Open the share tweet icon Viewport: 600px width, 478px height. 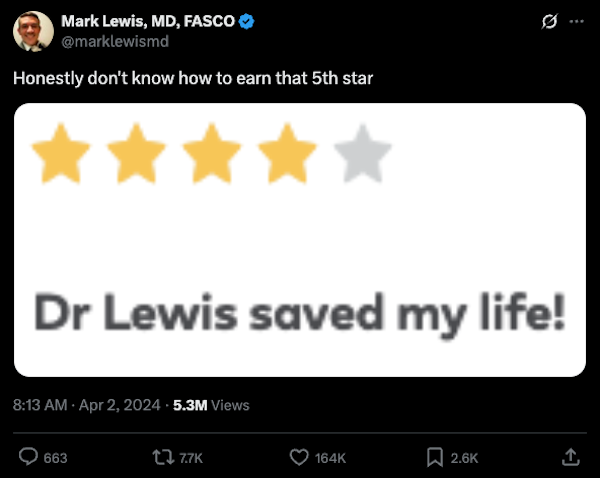pyautogui.click(x=571, y=457)
